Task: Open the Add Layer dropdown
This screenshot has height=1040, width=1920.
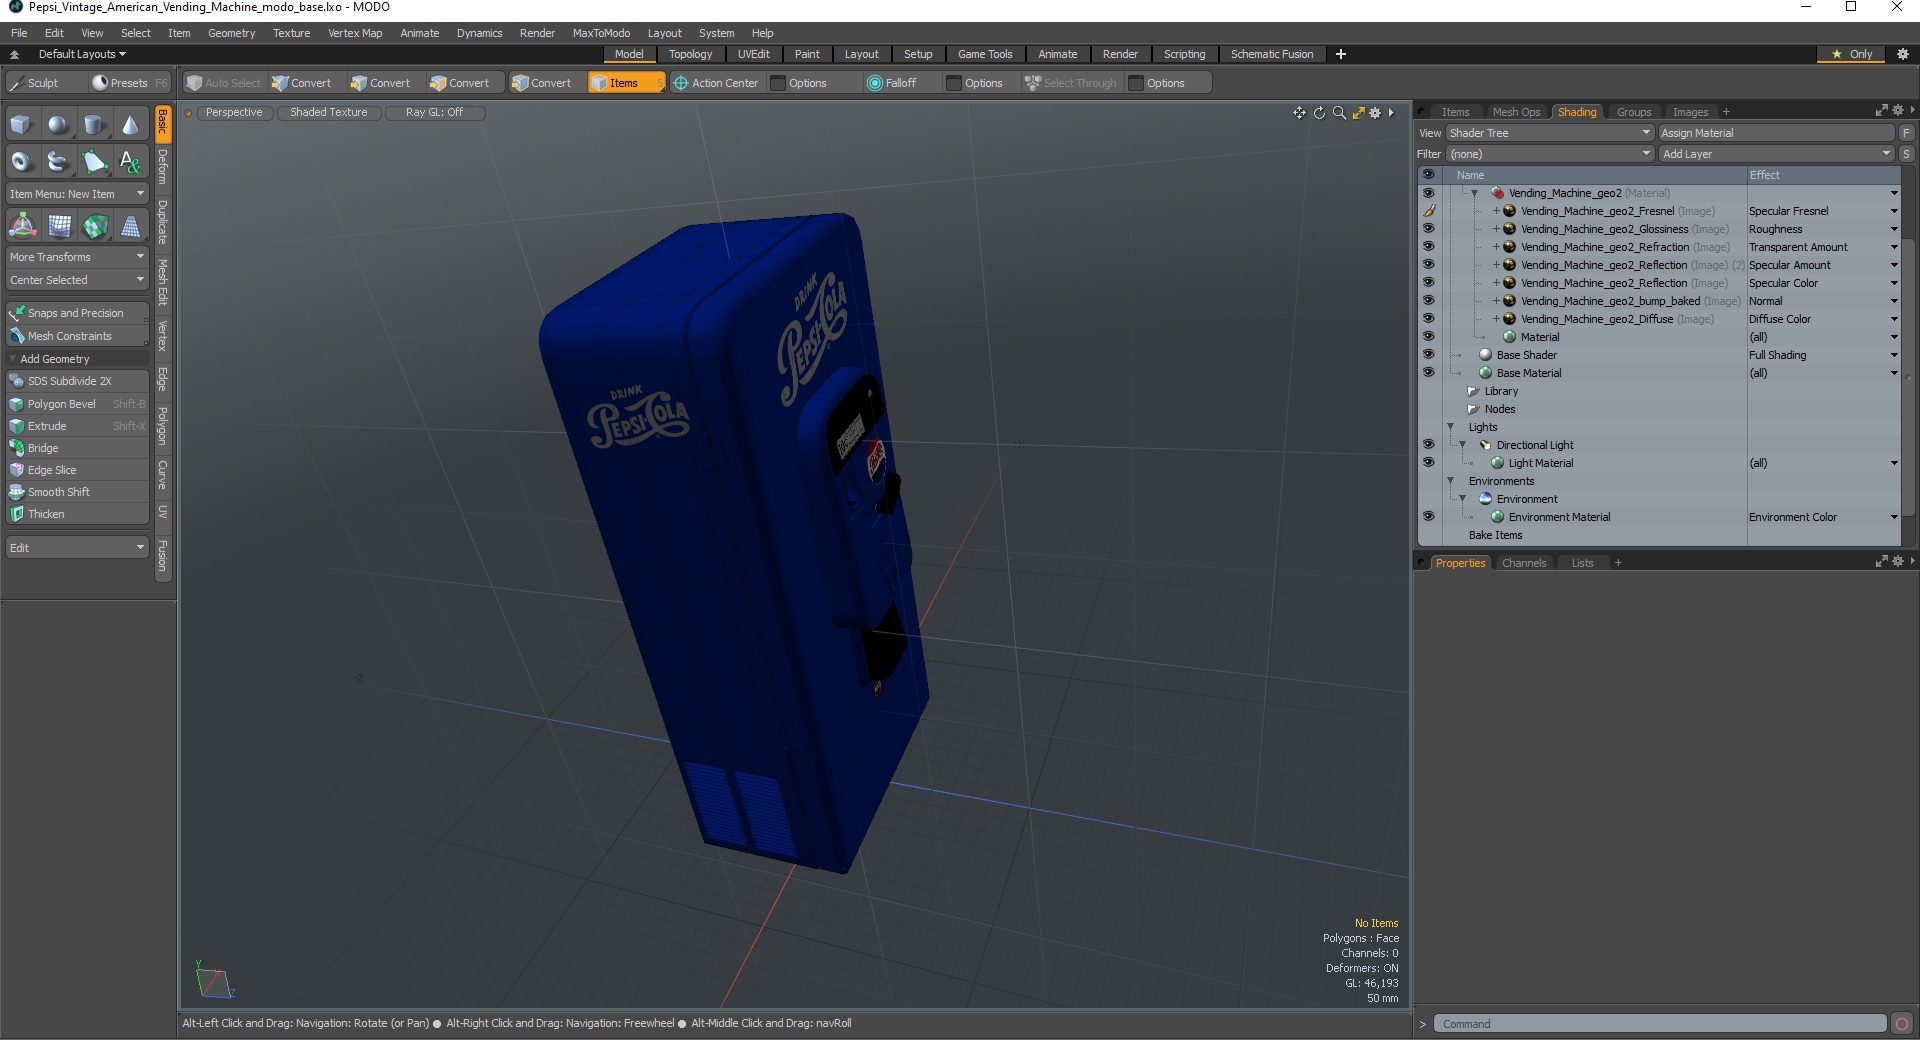Action: [x=1777, y=154]
